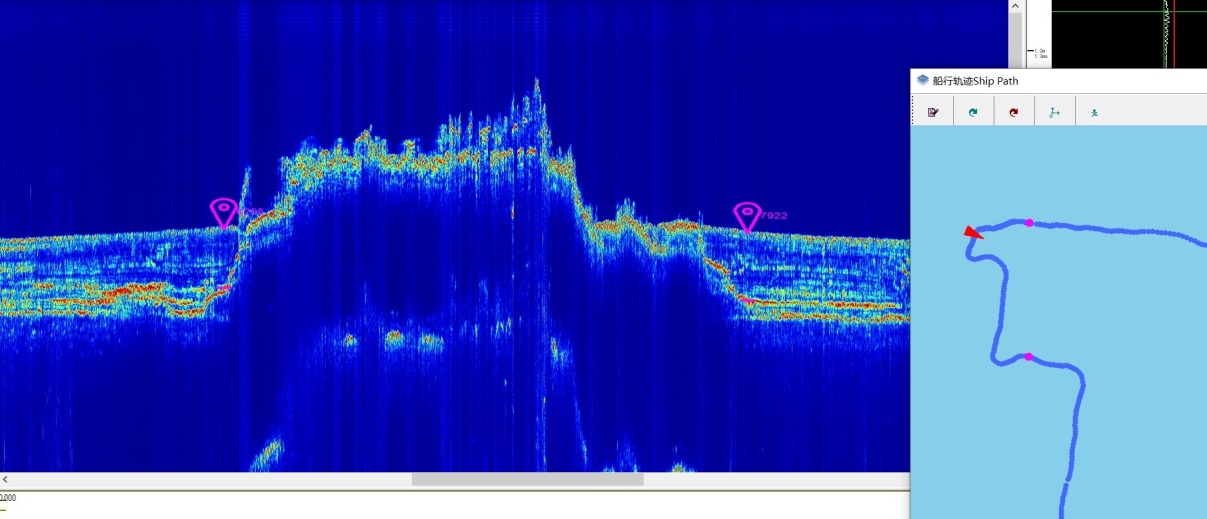This screenshot has width=1207, height=519.
Task: Click the red rotate arrow icon
Action: 1014,112
